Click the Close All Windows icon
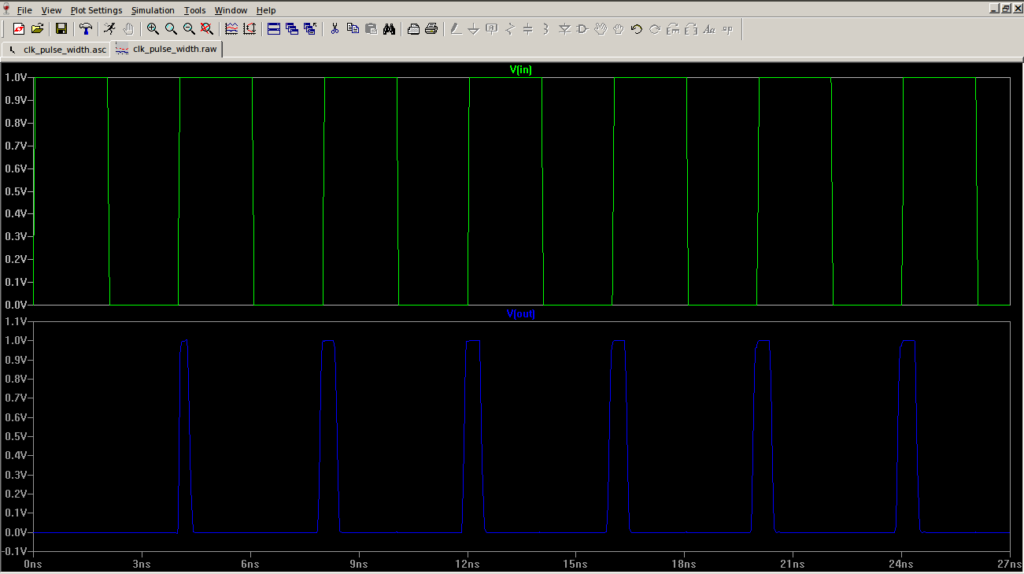 click(x=310, y=29)
